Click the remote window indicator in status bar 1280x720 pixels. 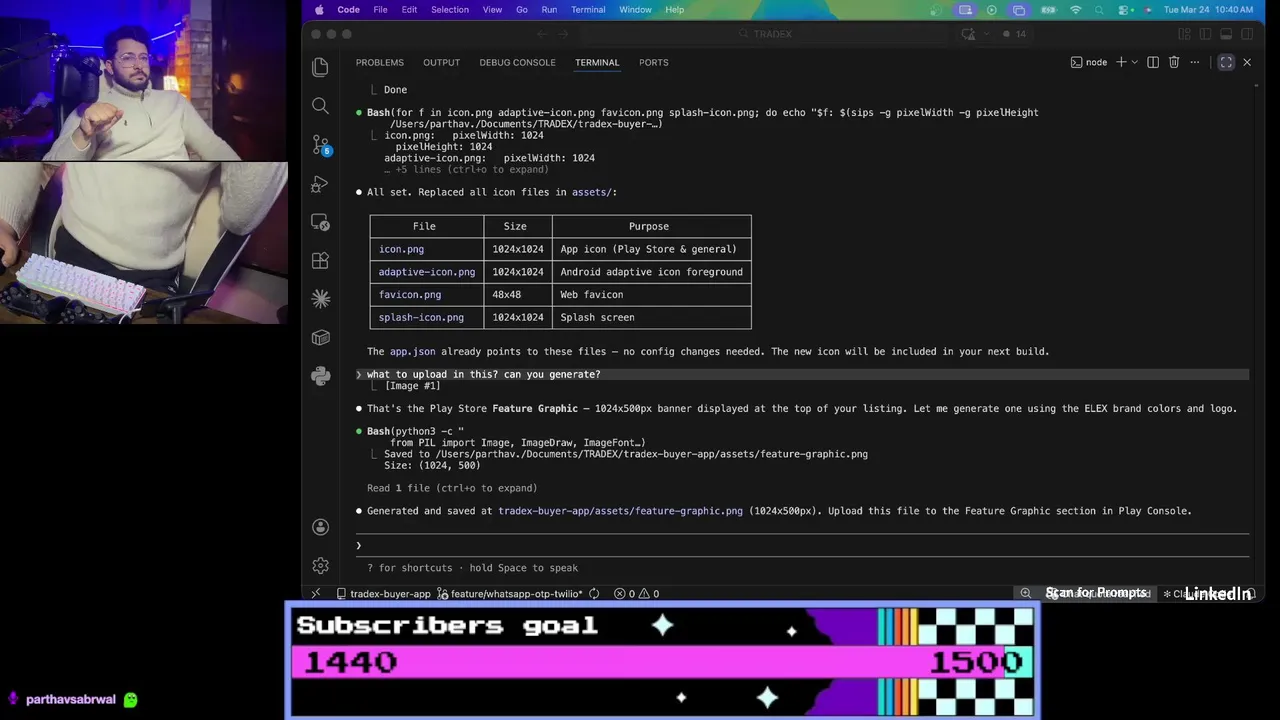click(316, 593)
